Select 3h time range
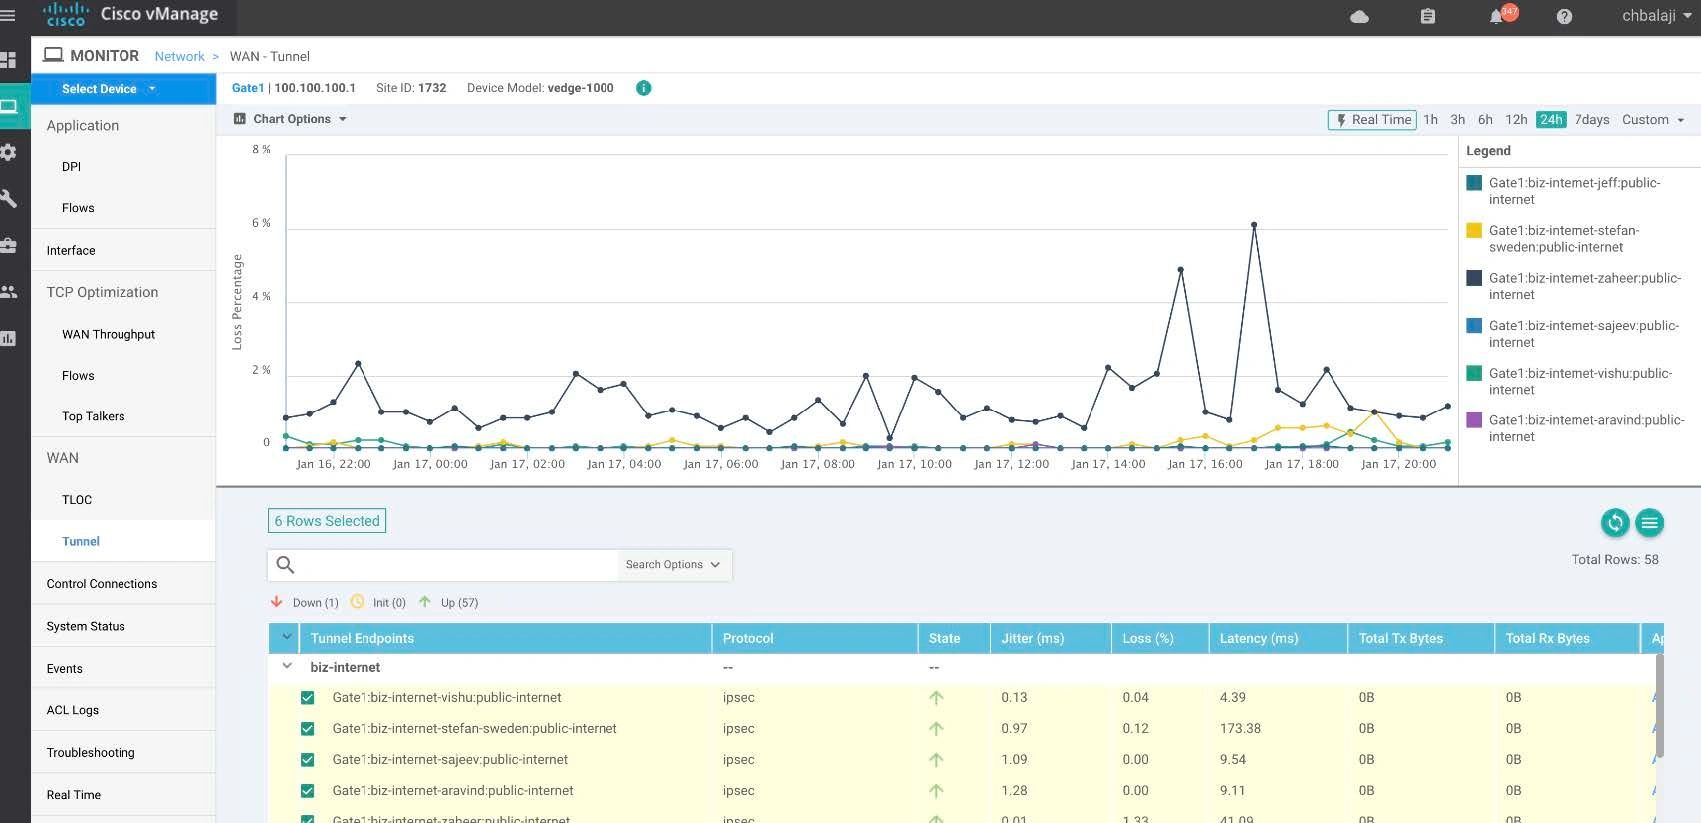Image resolution: width=1701 pixels, height=823 pixels. pos(1458,120)
